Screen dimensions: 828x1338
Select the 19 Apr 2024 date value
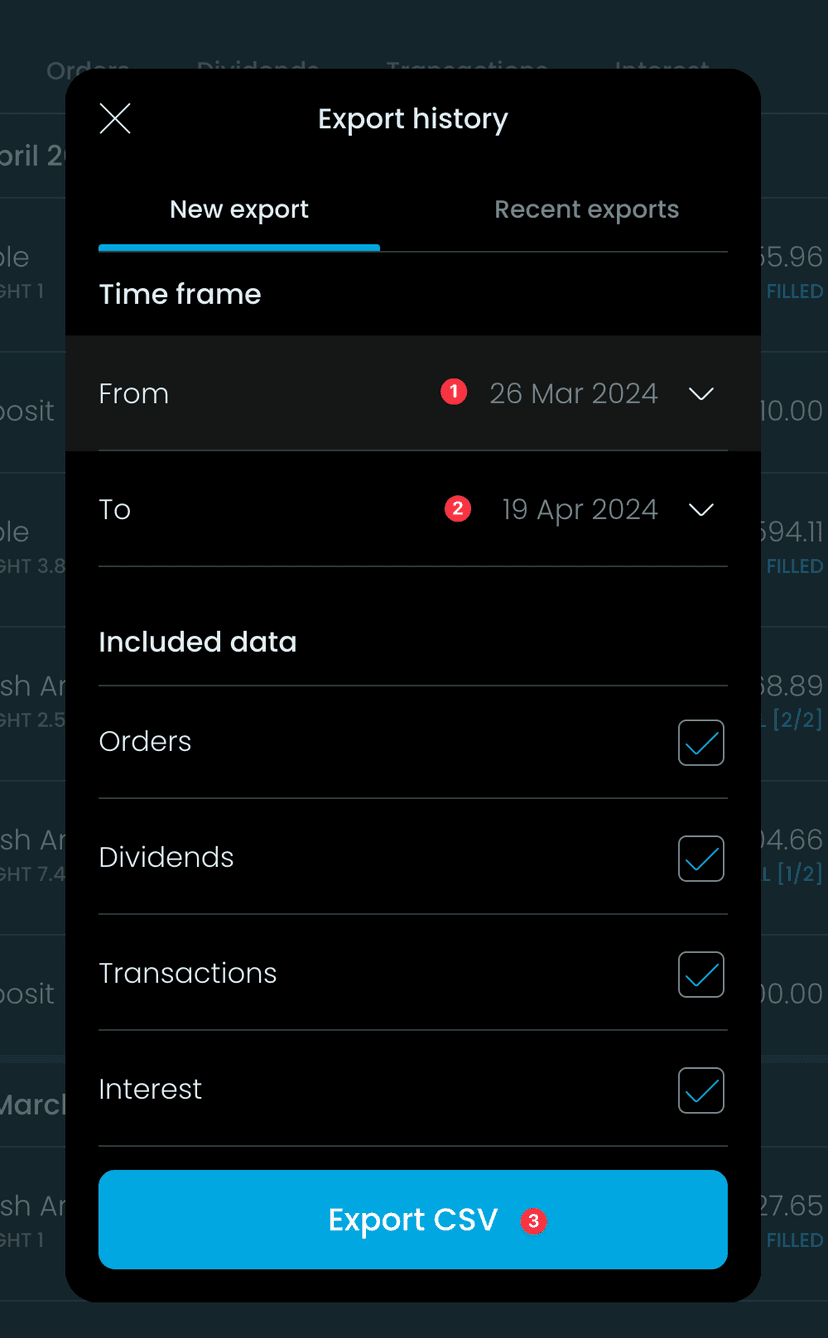pos(580,510)
